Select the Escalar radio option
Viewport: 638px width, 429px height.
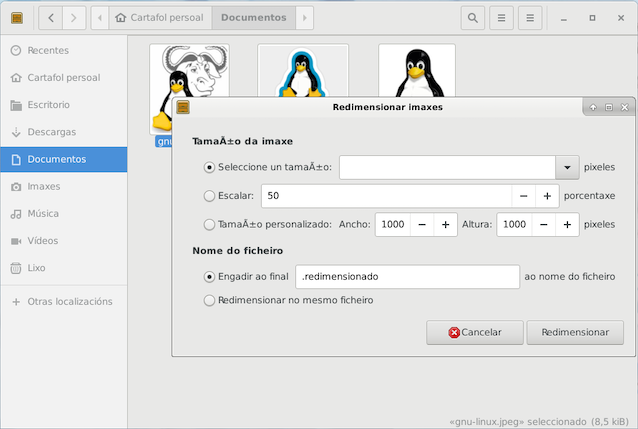pos(209,196)
